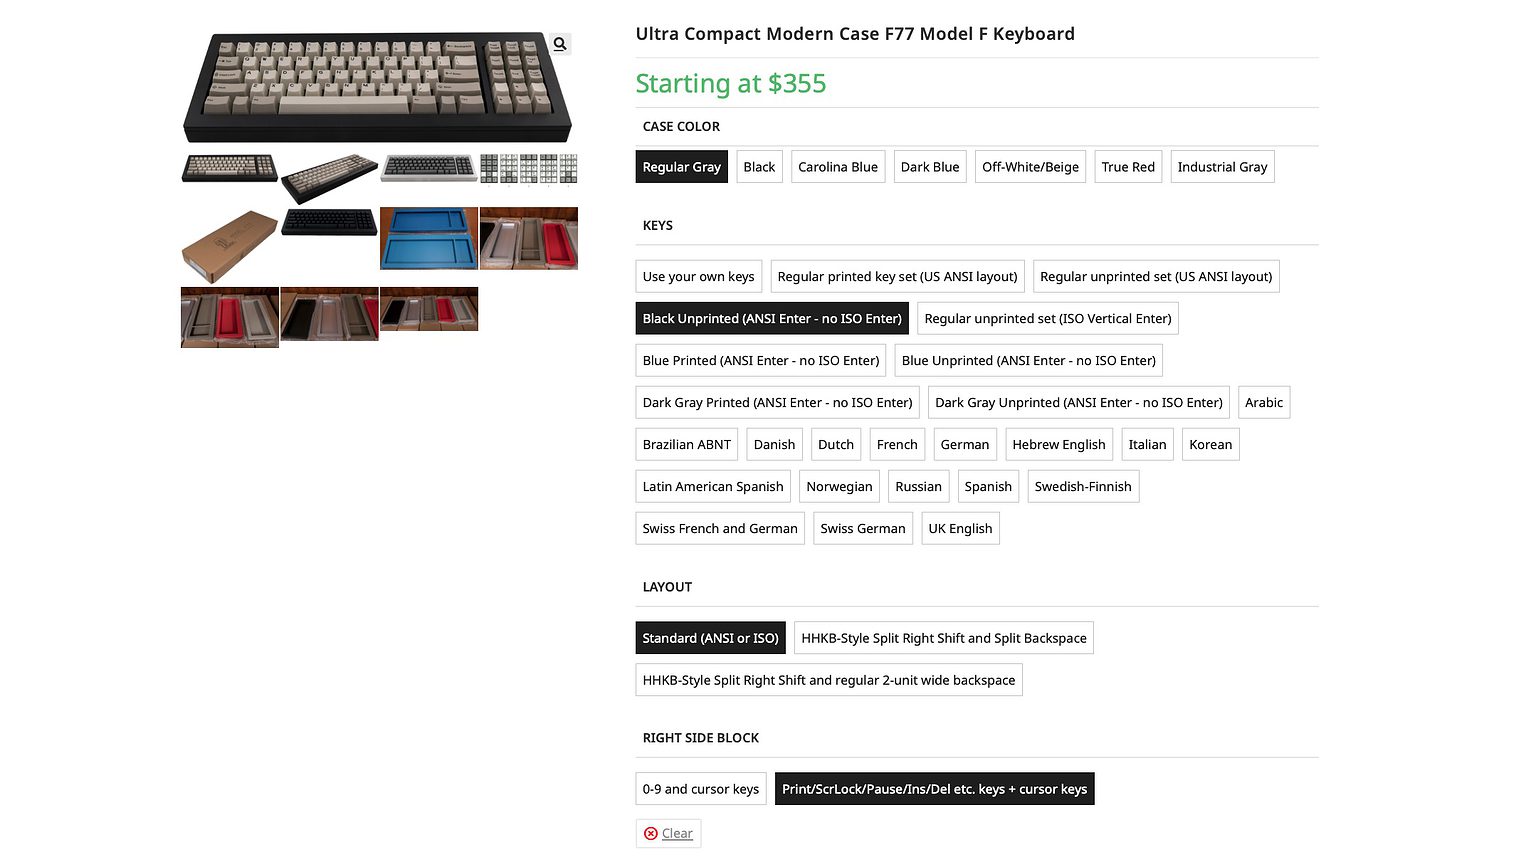Image resolution: width=1536 pixels, height=857 pixels.
Task: Pick the Arabic key set
Action: (1263, 402)
